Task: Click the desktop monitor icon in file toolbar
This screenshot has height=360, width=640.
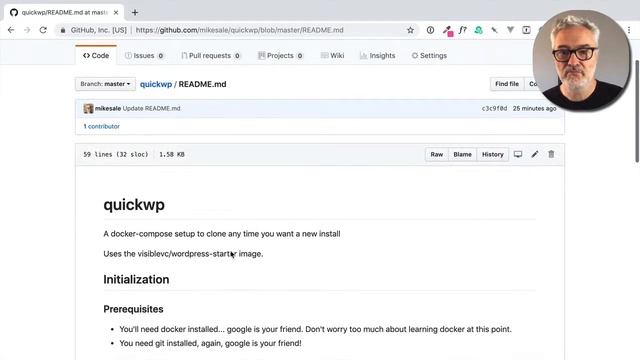Action: (x=518, y=154)
